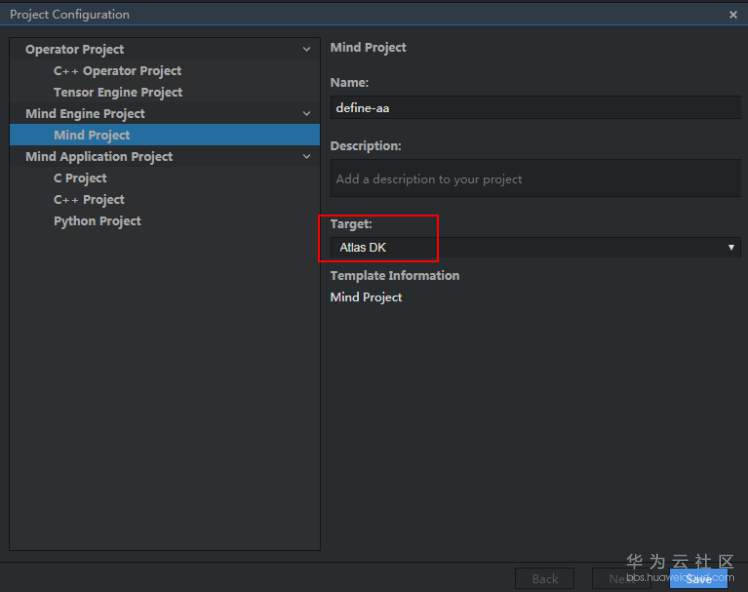Screen dimensions: 748x592
Task: Pick the C++ Project under Mind Application
Action: point(89,200)
